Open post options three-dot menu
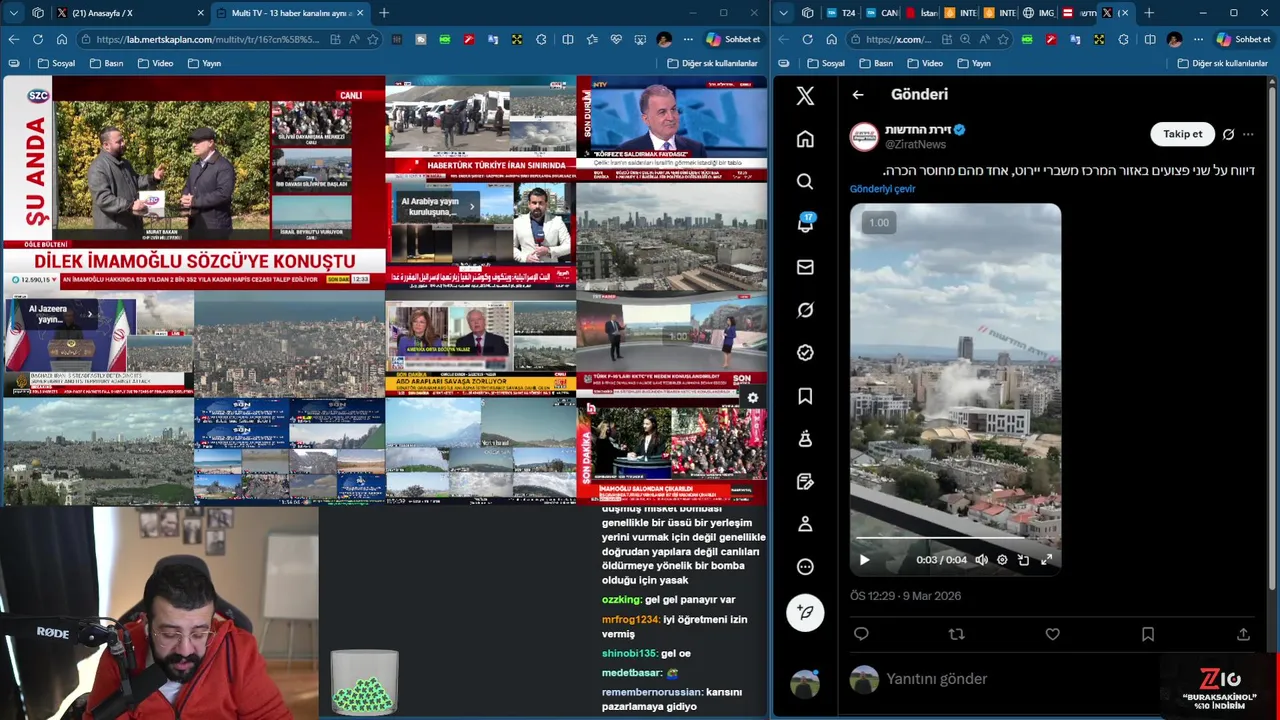The width and height of the screenshot is (1280, 720). pyautogui.click(x=1248, y=134)
